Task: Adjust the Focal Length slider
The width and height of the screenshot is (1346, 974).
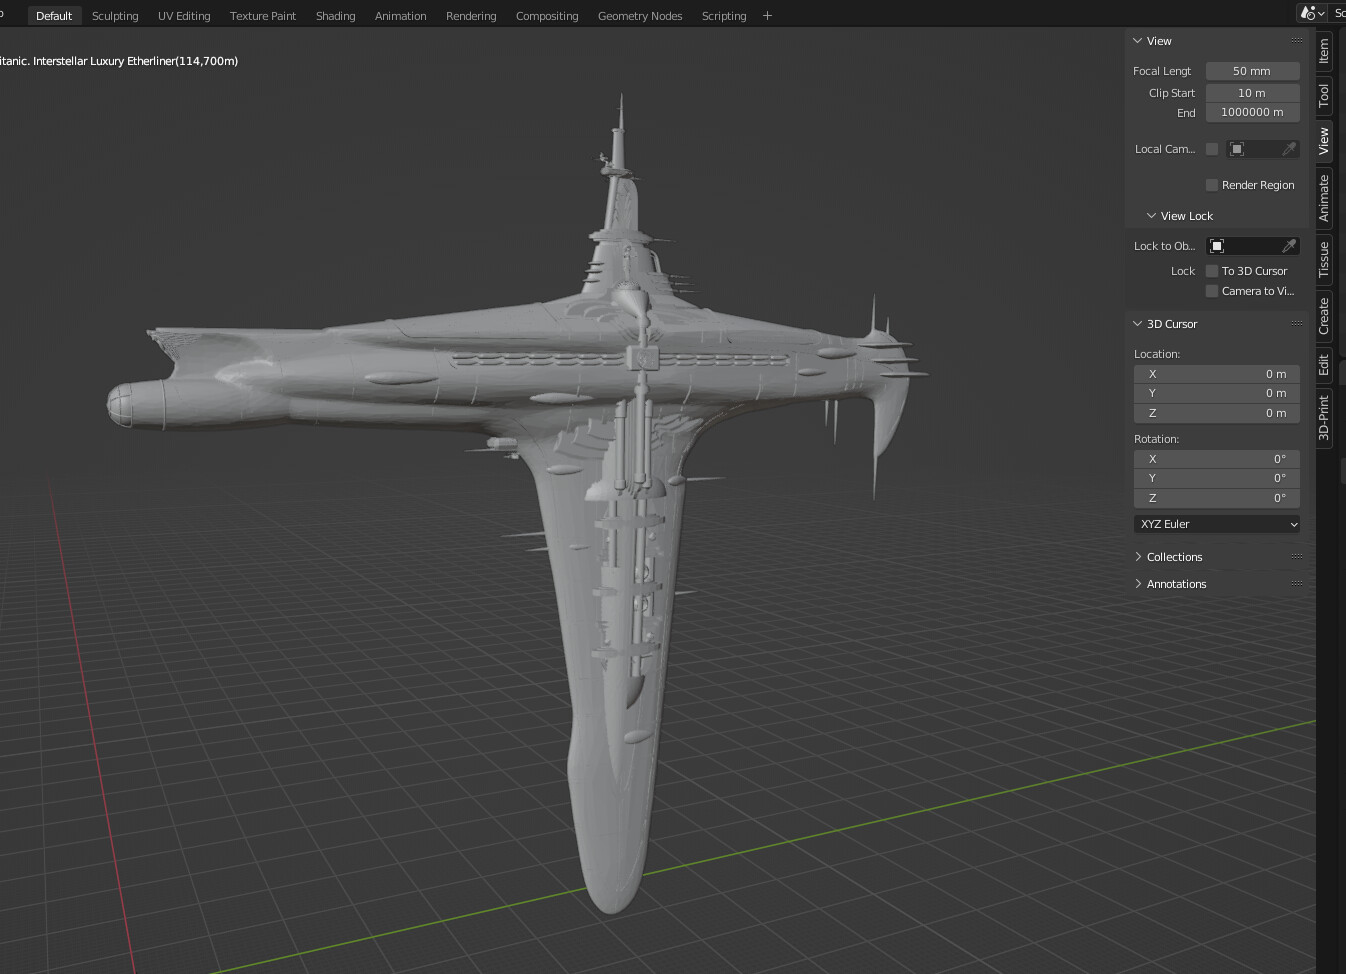Action: (x=1252, y=70)
